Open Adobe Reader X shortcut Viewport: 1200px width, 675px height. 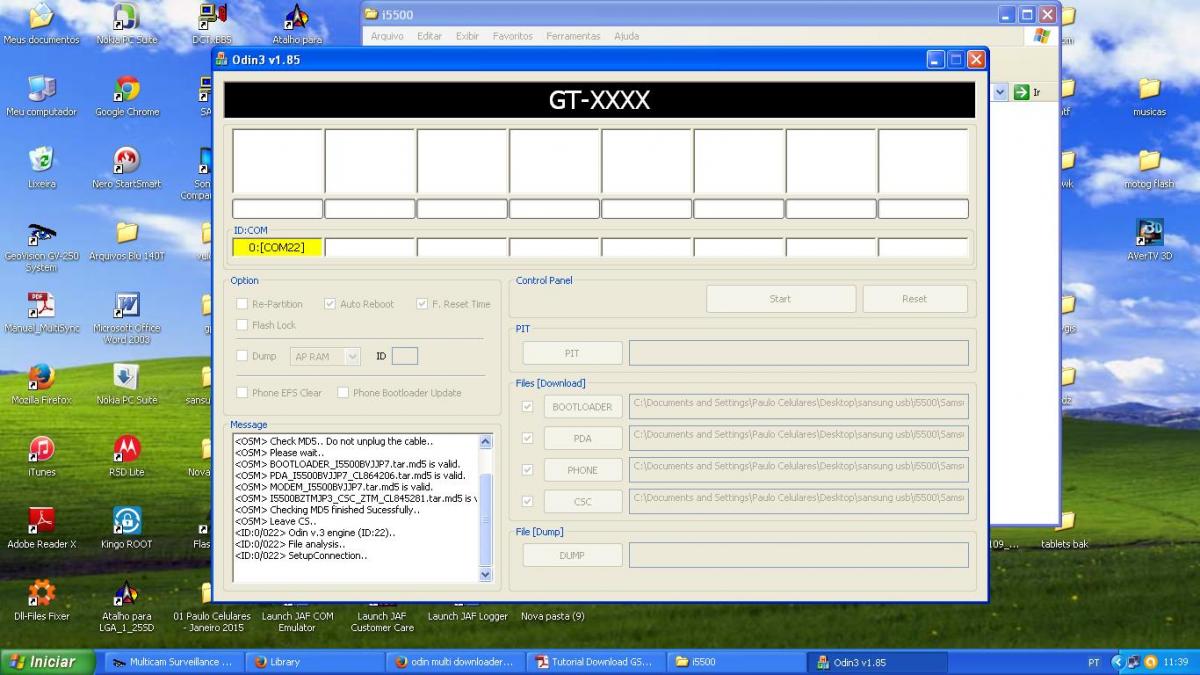coord(41,528)
